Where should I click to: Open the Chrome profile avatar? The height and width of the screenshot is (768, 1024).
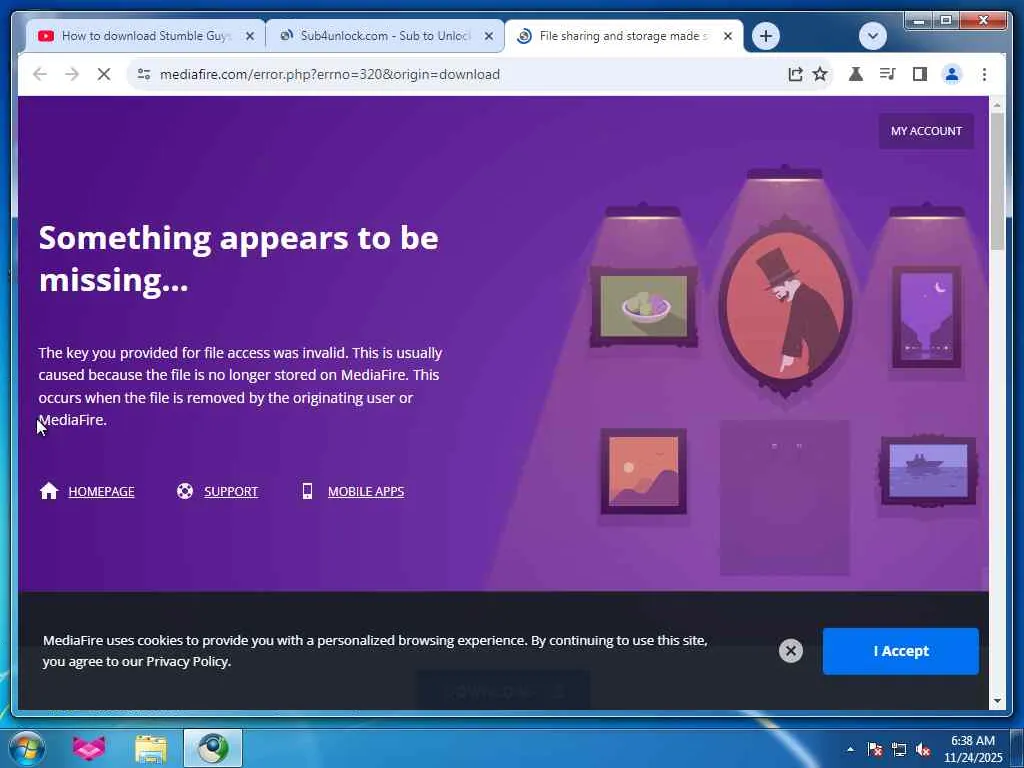tap(952, 74)
